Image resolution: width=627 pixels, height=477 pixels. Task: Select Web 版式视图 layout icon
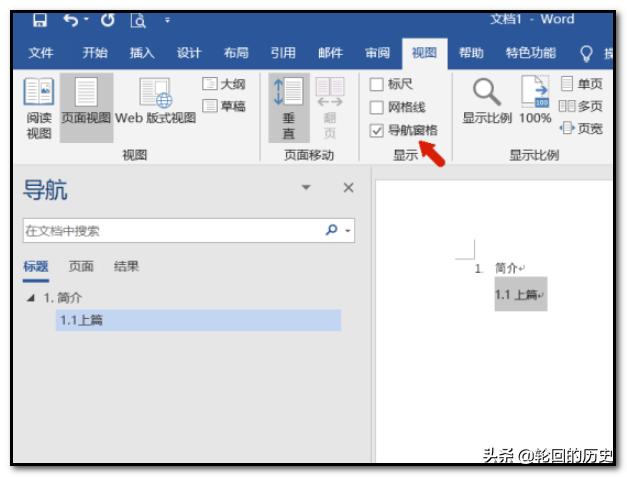157,108
